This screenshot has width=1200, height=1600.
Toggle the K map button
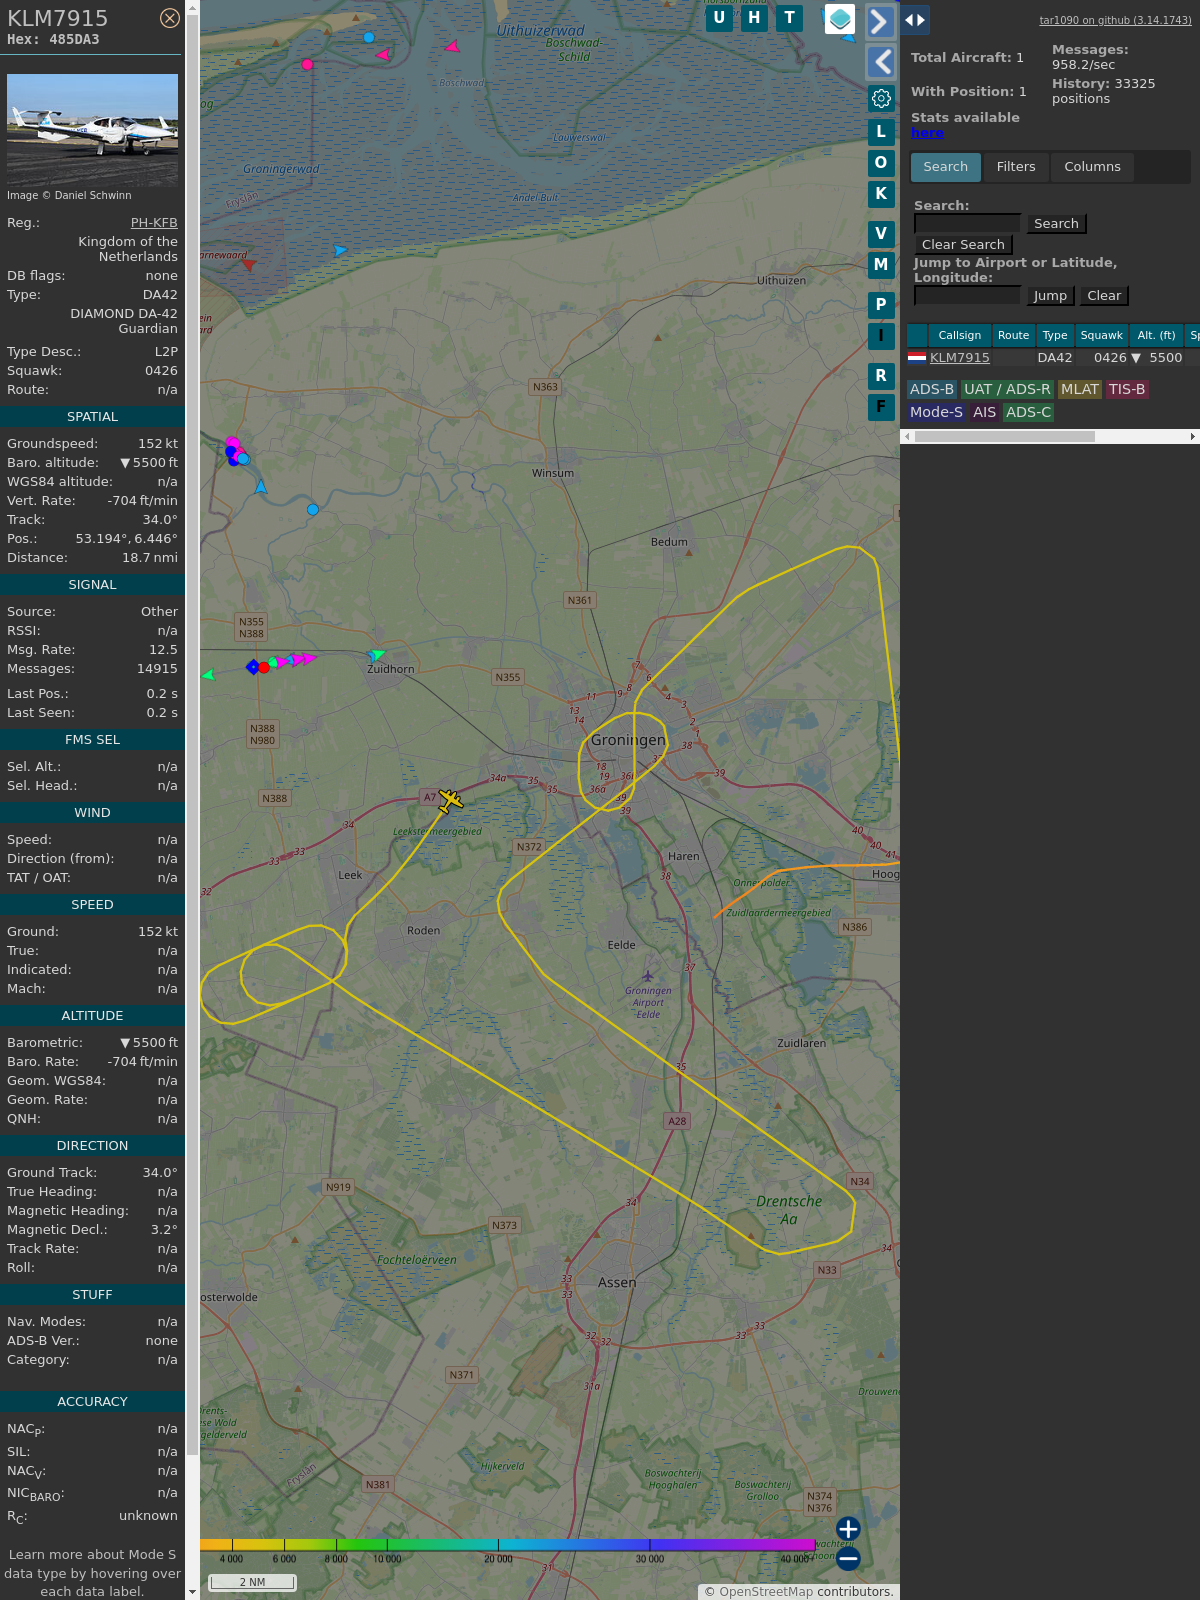881,194
